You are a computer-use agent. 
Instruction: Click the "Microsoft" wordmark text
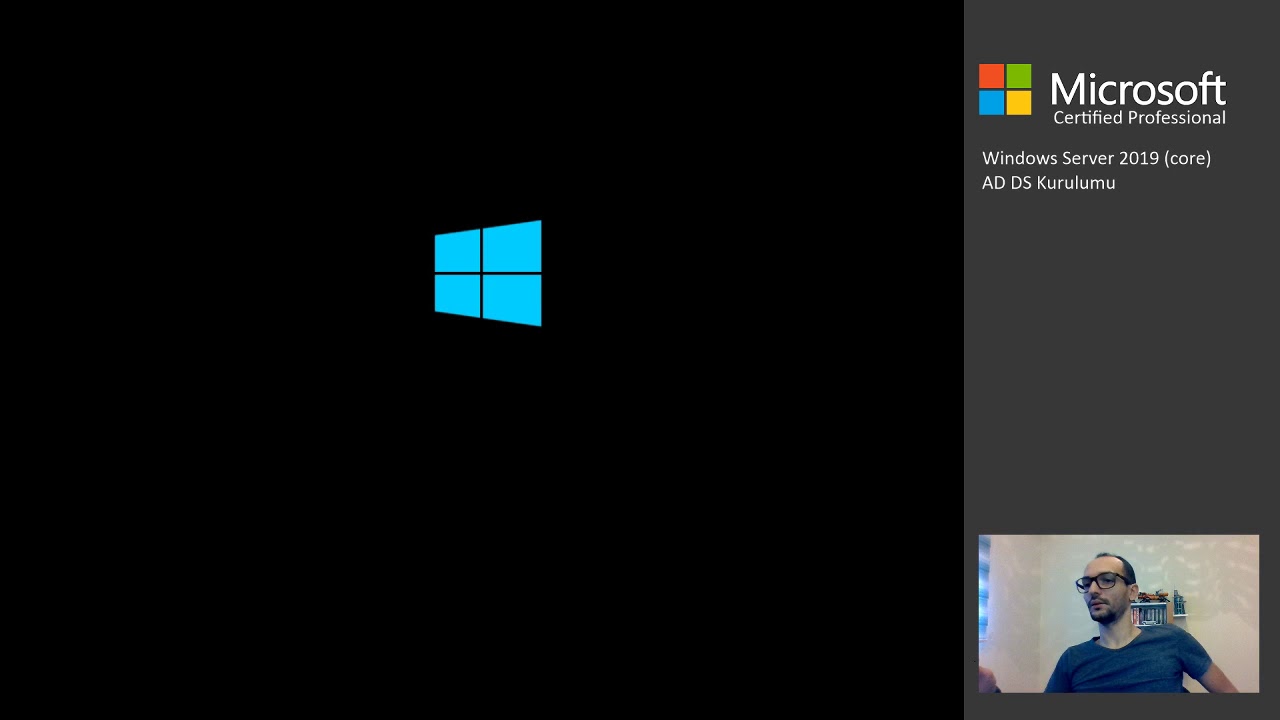point(1138,90)
